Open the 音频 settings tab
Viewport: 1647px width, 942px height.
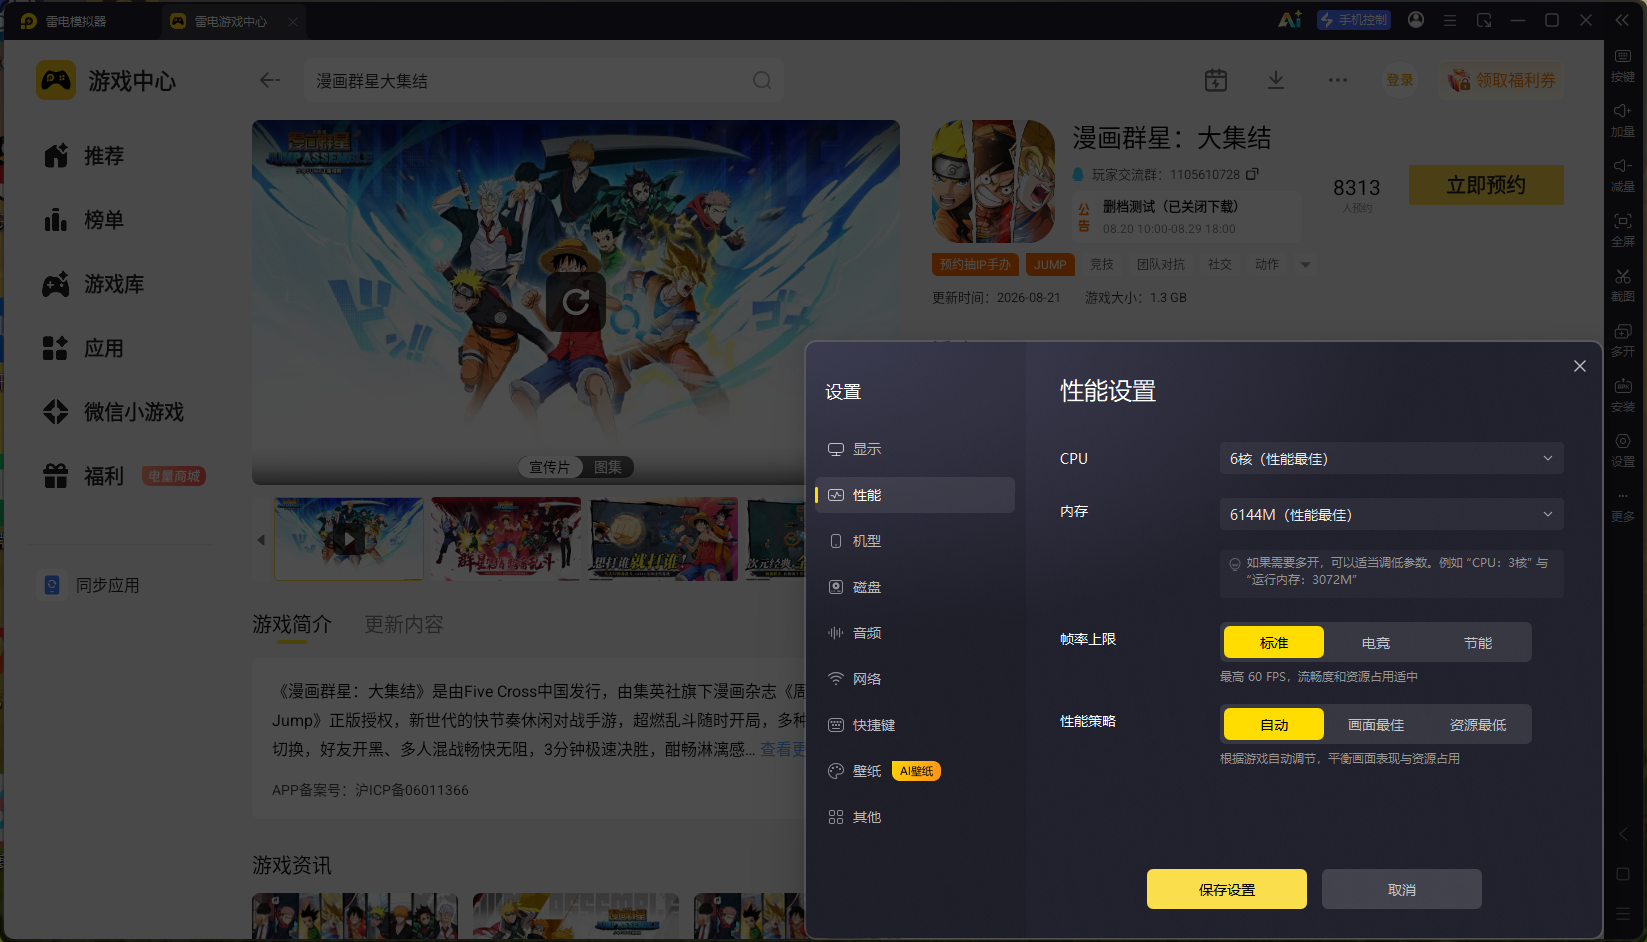915,633
